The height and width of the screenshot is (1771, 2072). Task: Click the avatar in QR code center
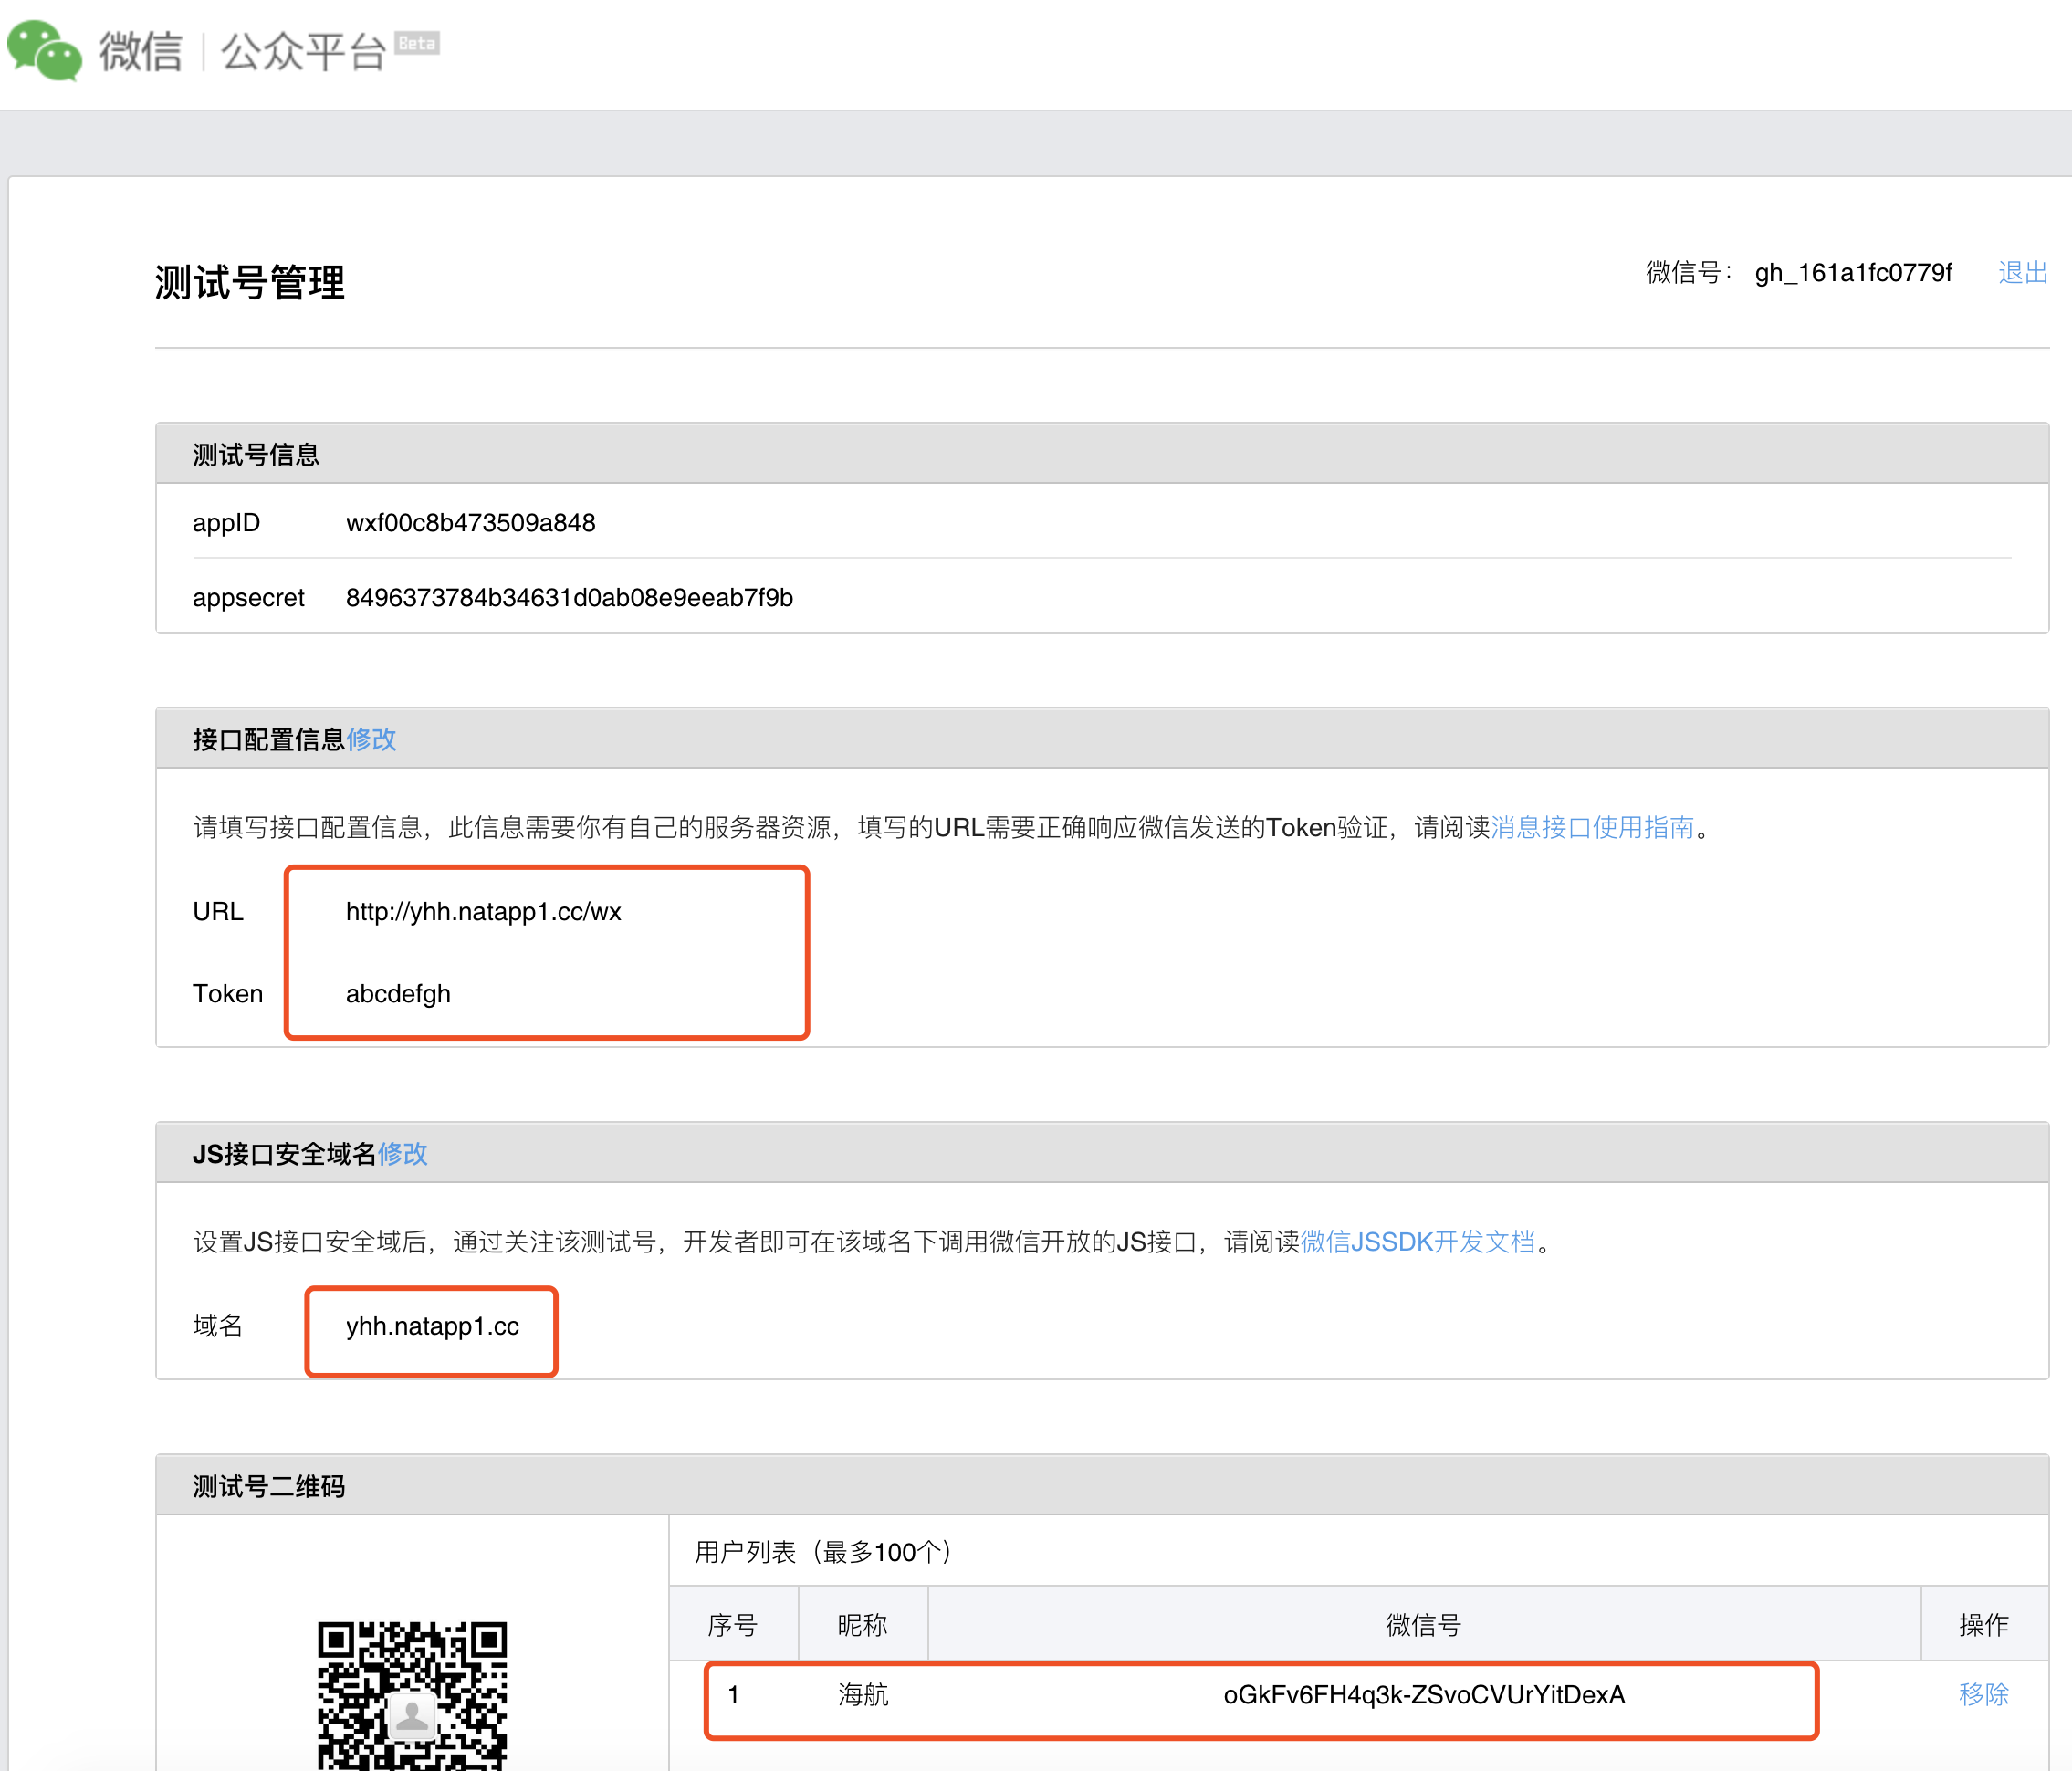(x=412, y=1716)
